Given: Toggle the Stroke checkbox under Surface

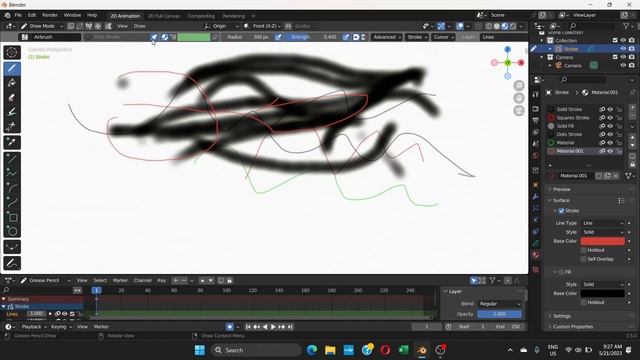Looking at the screenshot, I should (562, 211).
